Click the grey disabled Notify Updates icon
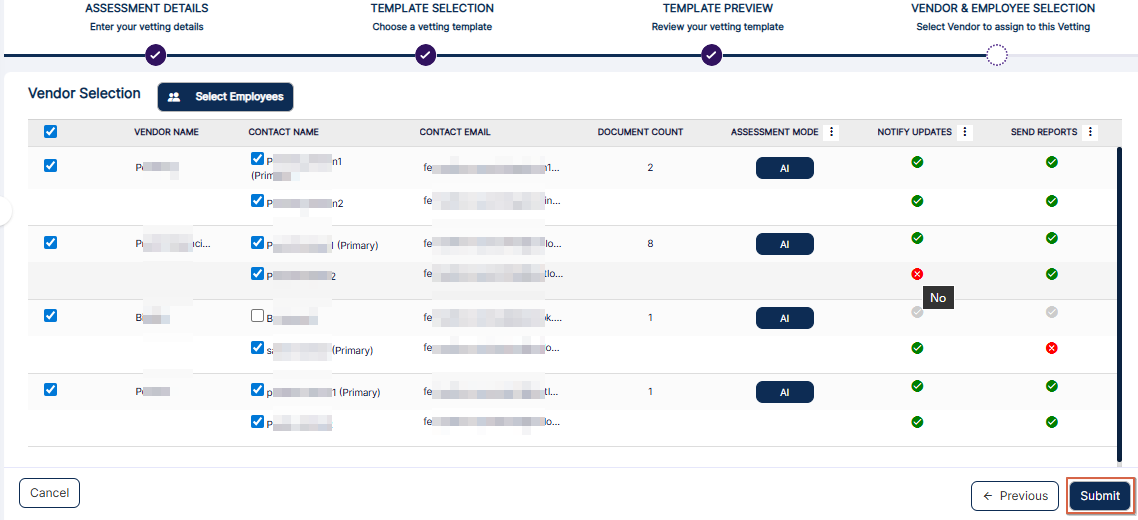Viewport: 1138px width, 520px height. (x=917, y=312)
